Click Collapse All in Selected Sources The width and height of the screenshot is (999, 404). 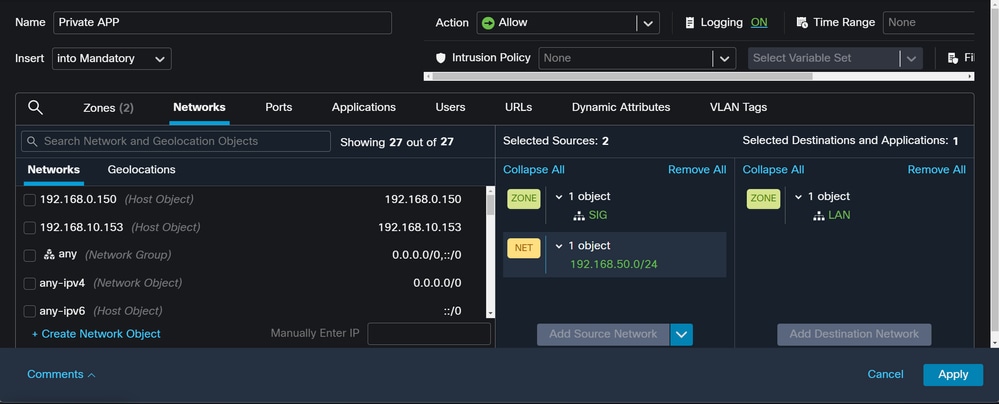pyautogui.click(x=534, y=170)
